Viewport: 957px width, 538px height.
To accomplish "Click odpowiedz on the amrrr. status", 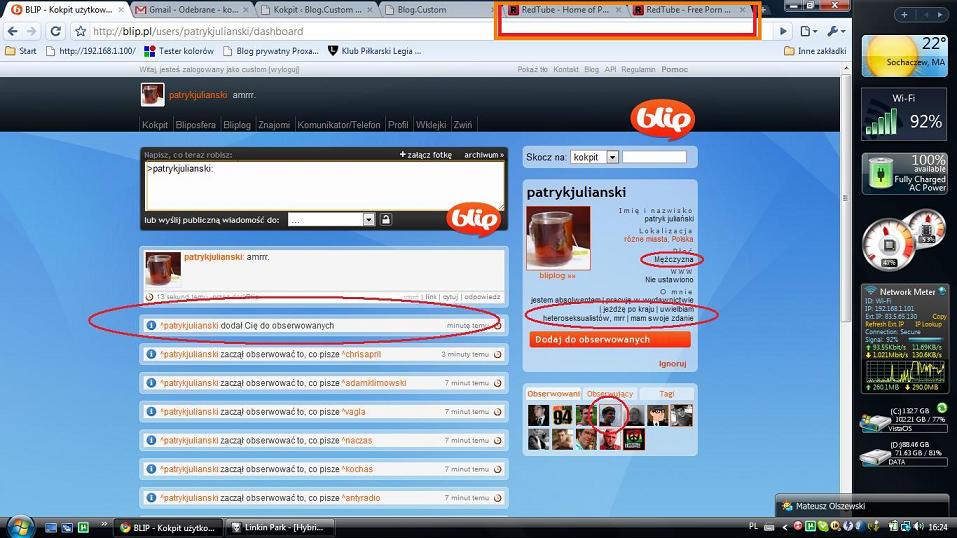I will tap(482, 297).
